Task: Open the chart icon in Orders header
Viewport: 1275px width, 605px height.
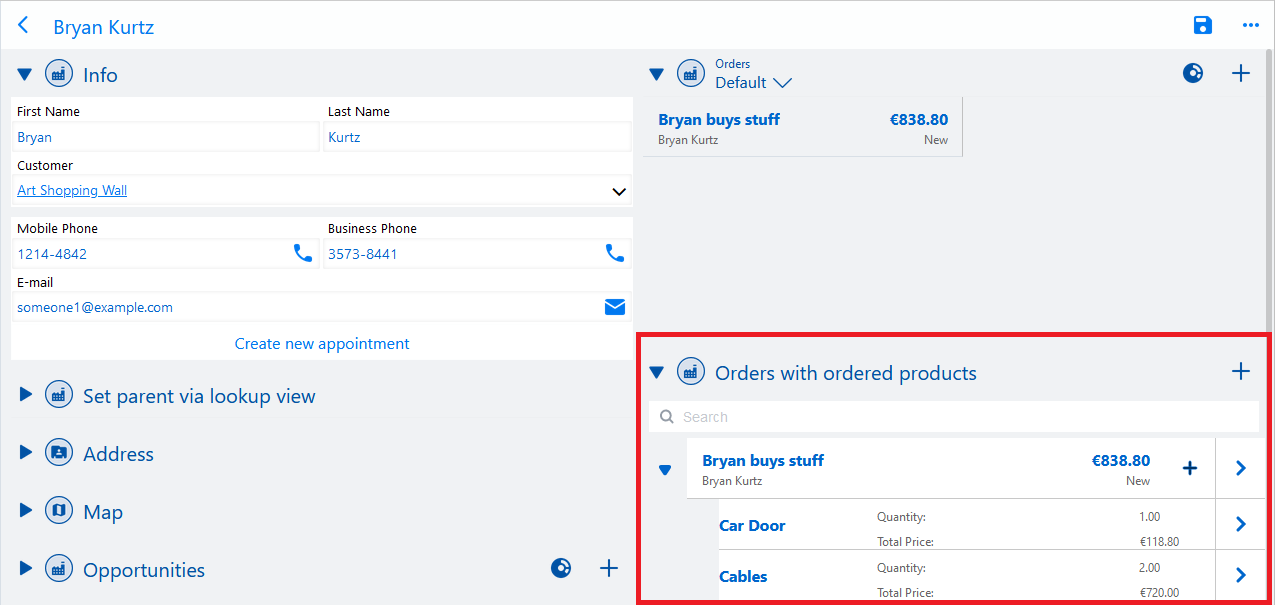Action: (1193, 73)
